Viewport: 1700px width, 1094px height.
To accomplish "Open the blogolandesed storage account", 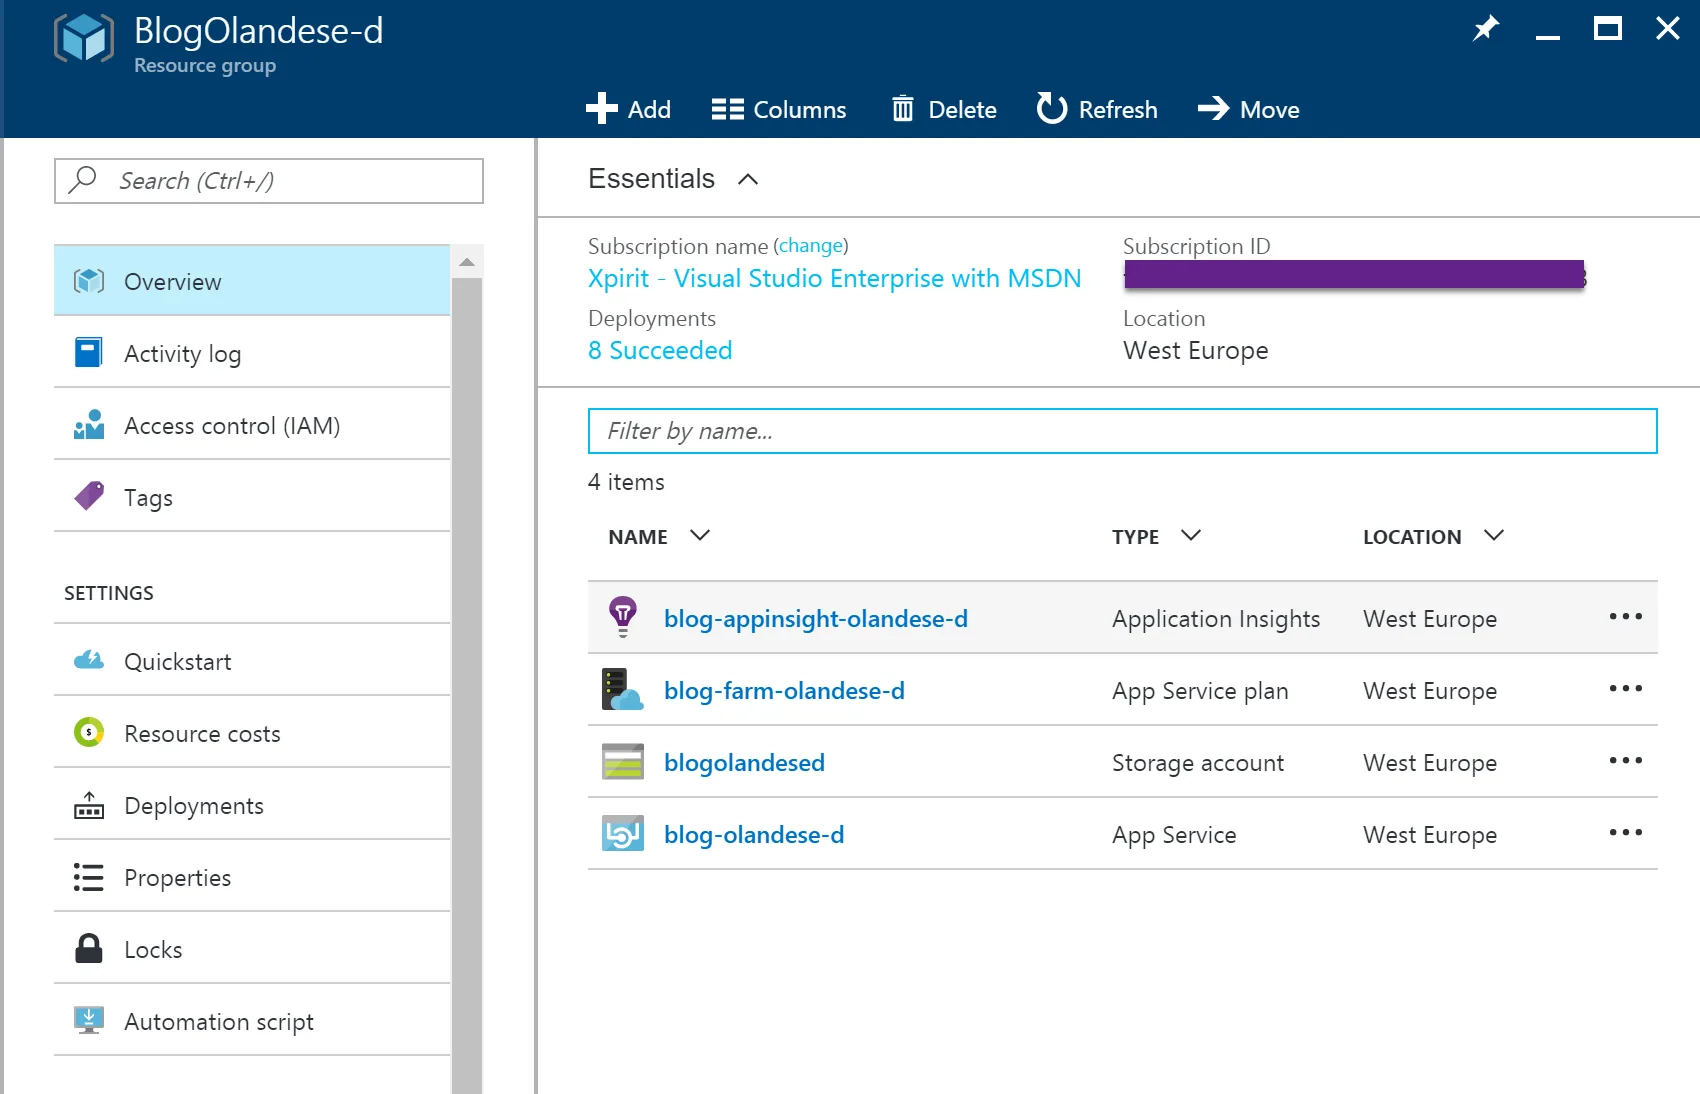I will (744, 763).
